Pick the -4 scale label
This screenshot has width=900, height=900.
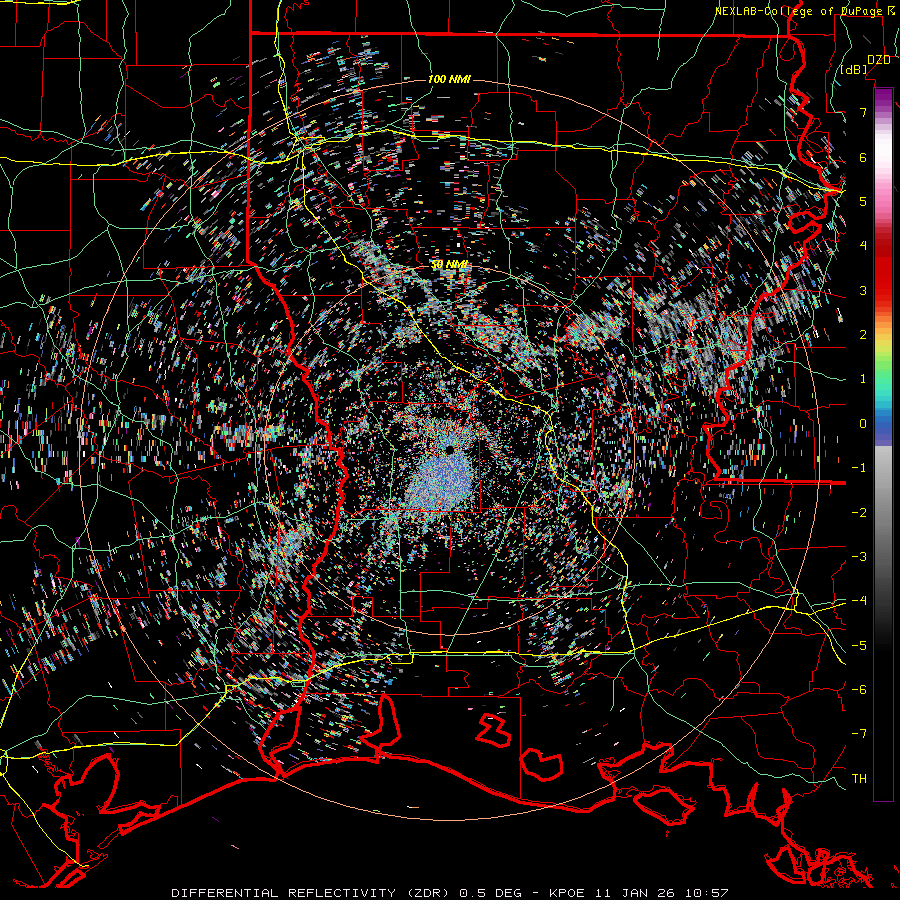859,600
